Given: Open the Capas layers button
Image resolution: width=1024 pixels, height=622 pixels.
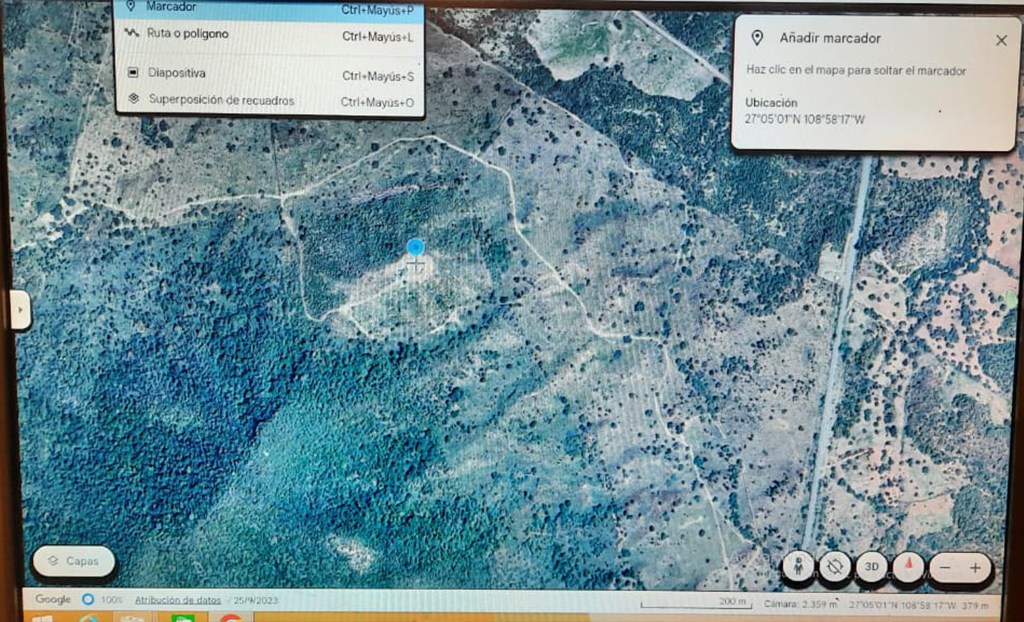Looking at the screenshot, I should [x=74, y=561].
